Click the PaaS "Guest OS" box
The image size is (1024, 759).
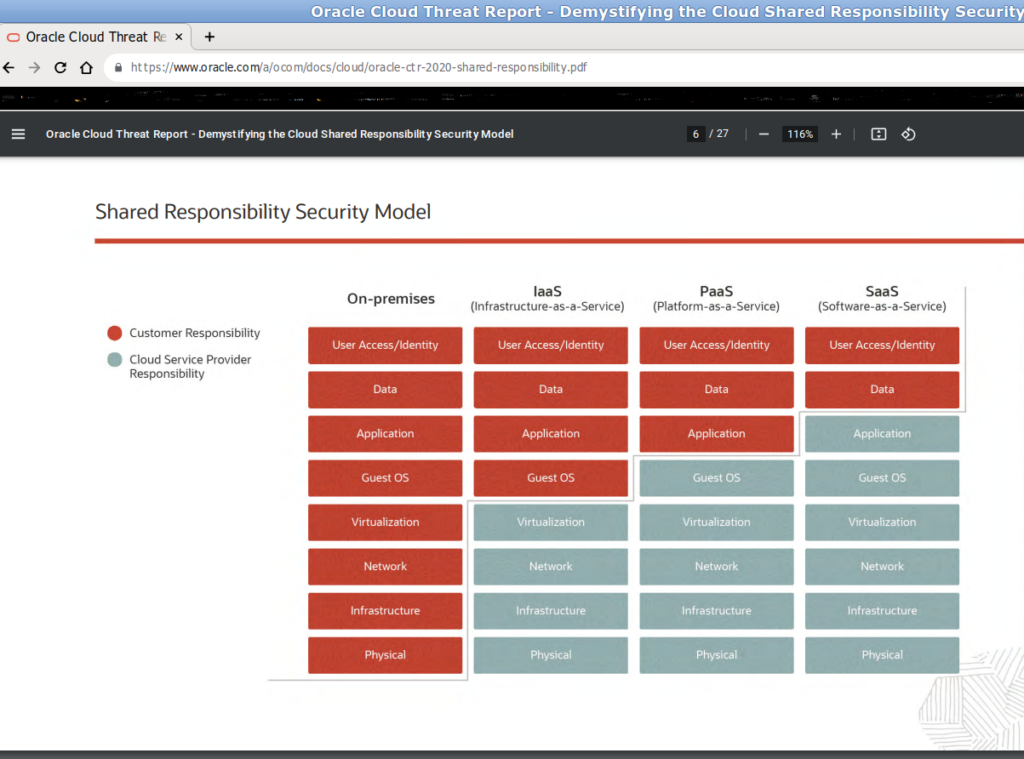click(716, 478)
